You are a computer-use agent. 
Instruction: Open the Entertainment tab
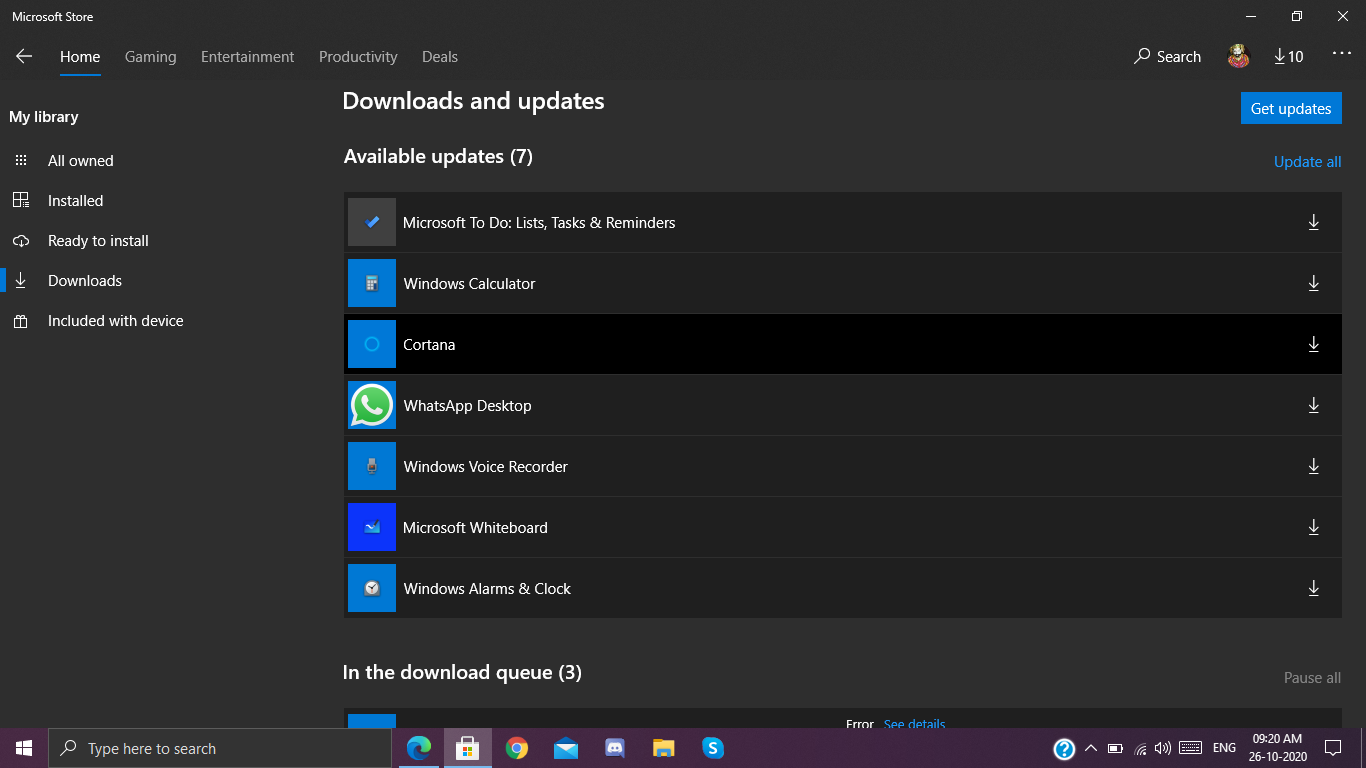[x=248, y=57]
